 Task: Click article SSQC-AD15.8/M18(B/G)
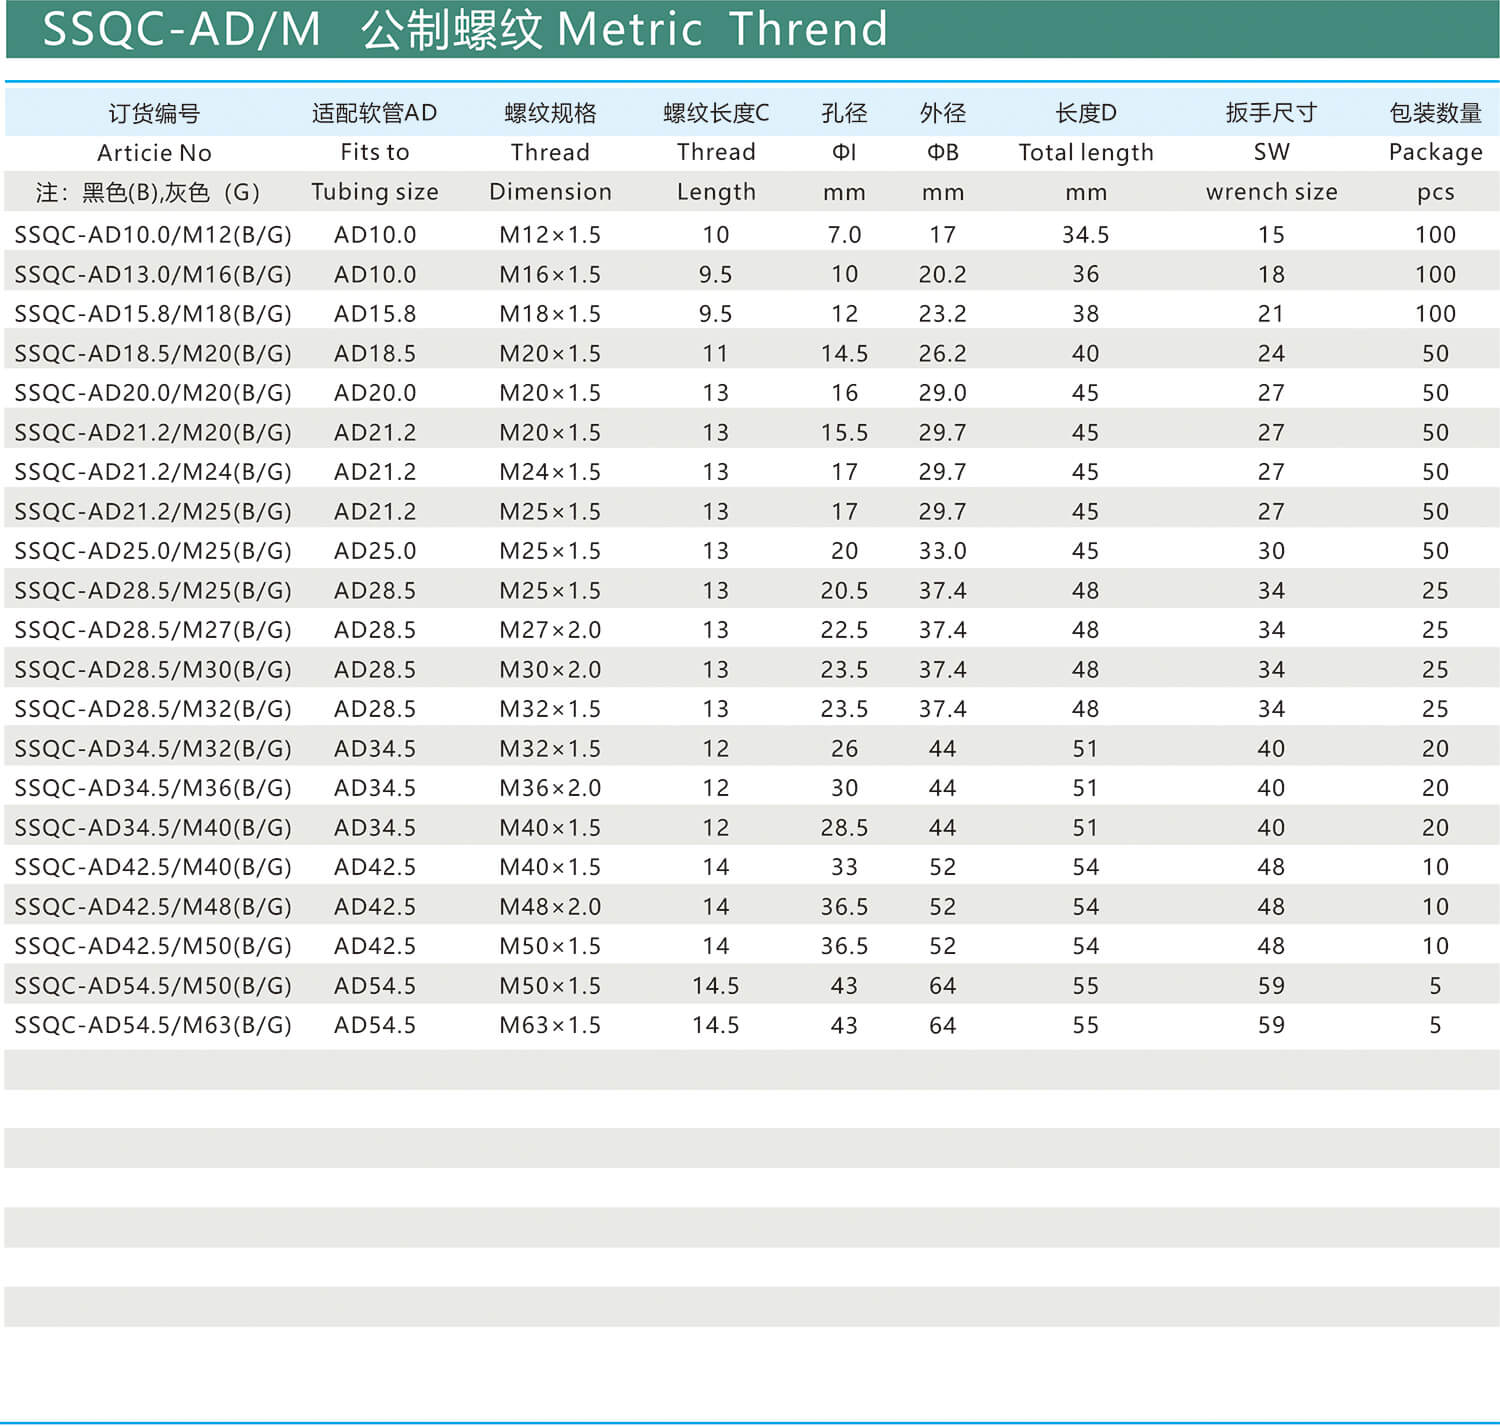(x=153, y=314)
